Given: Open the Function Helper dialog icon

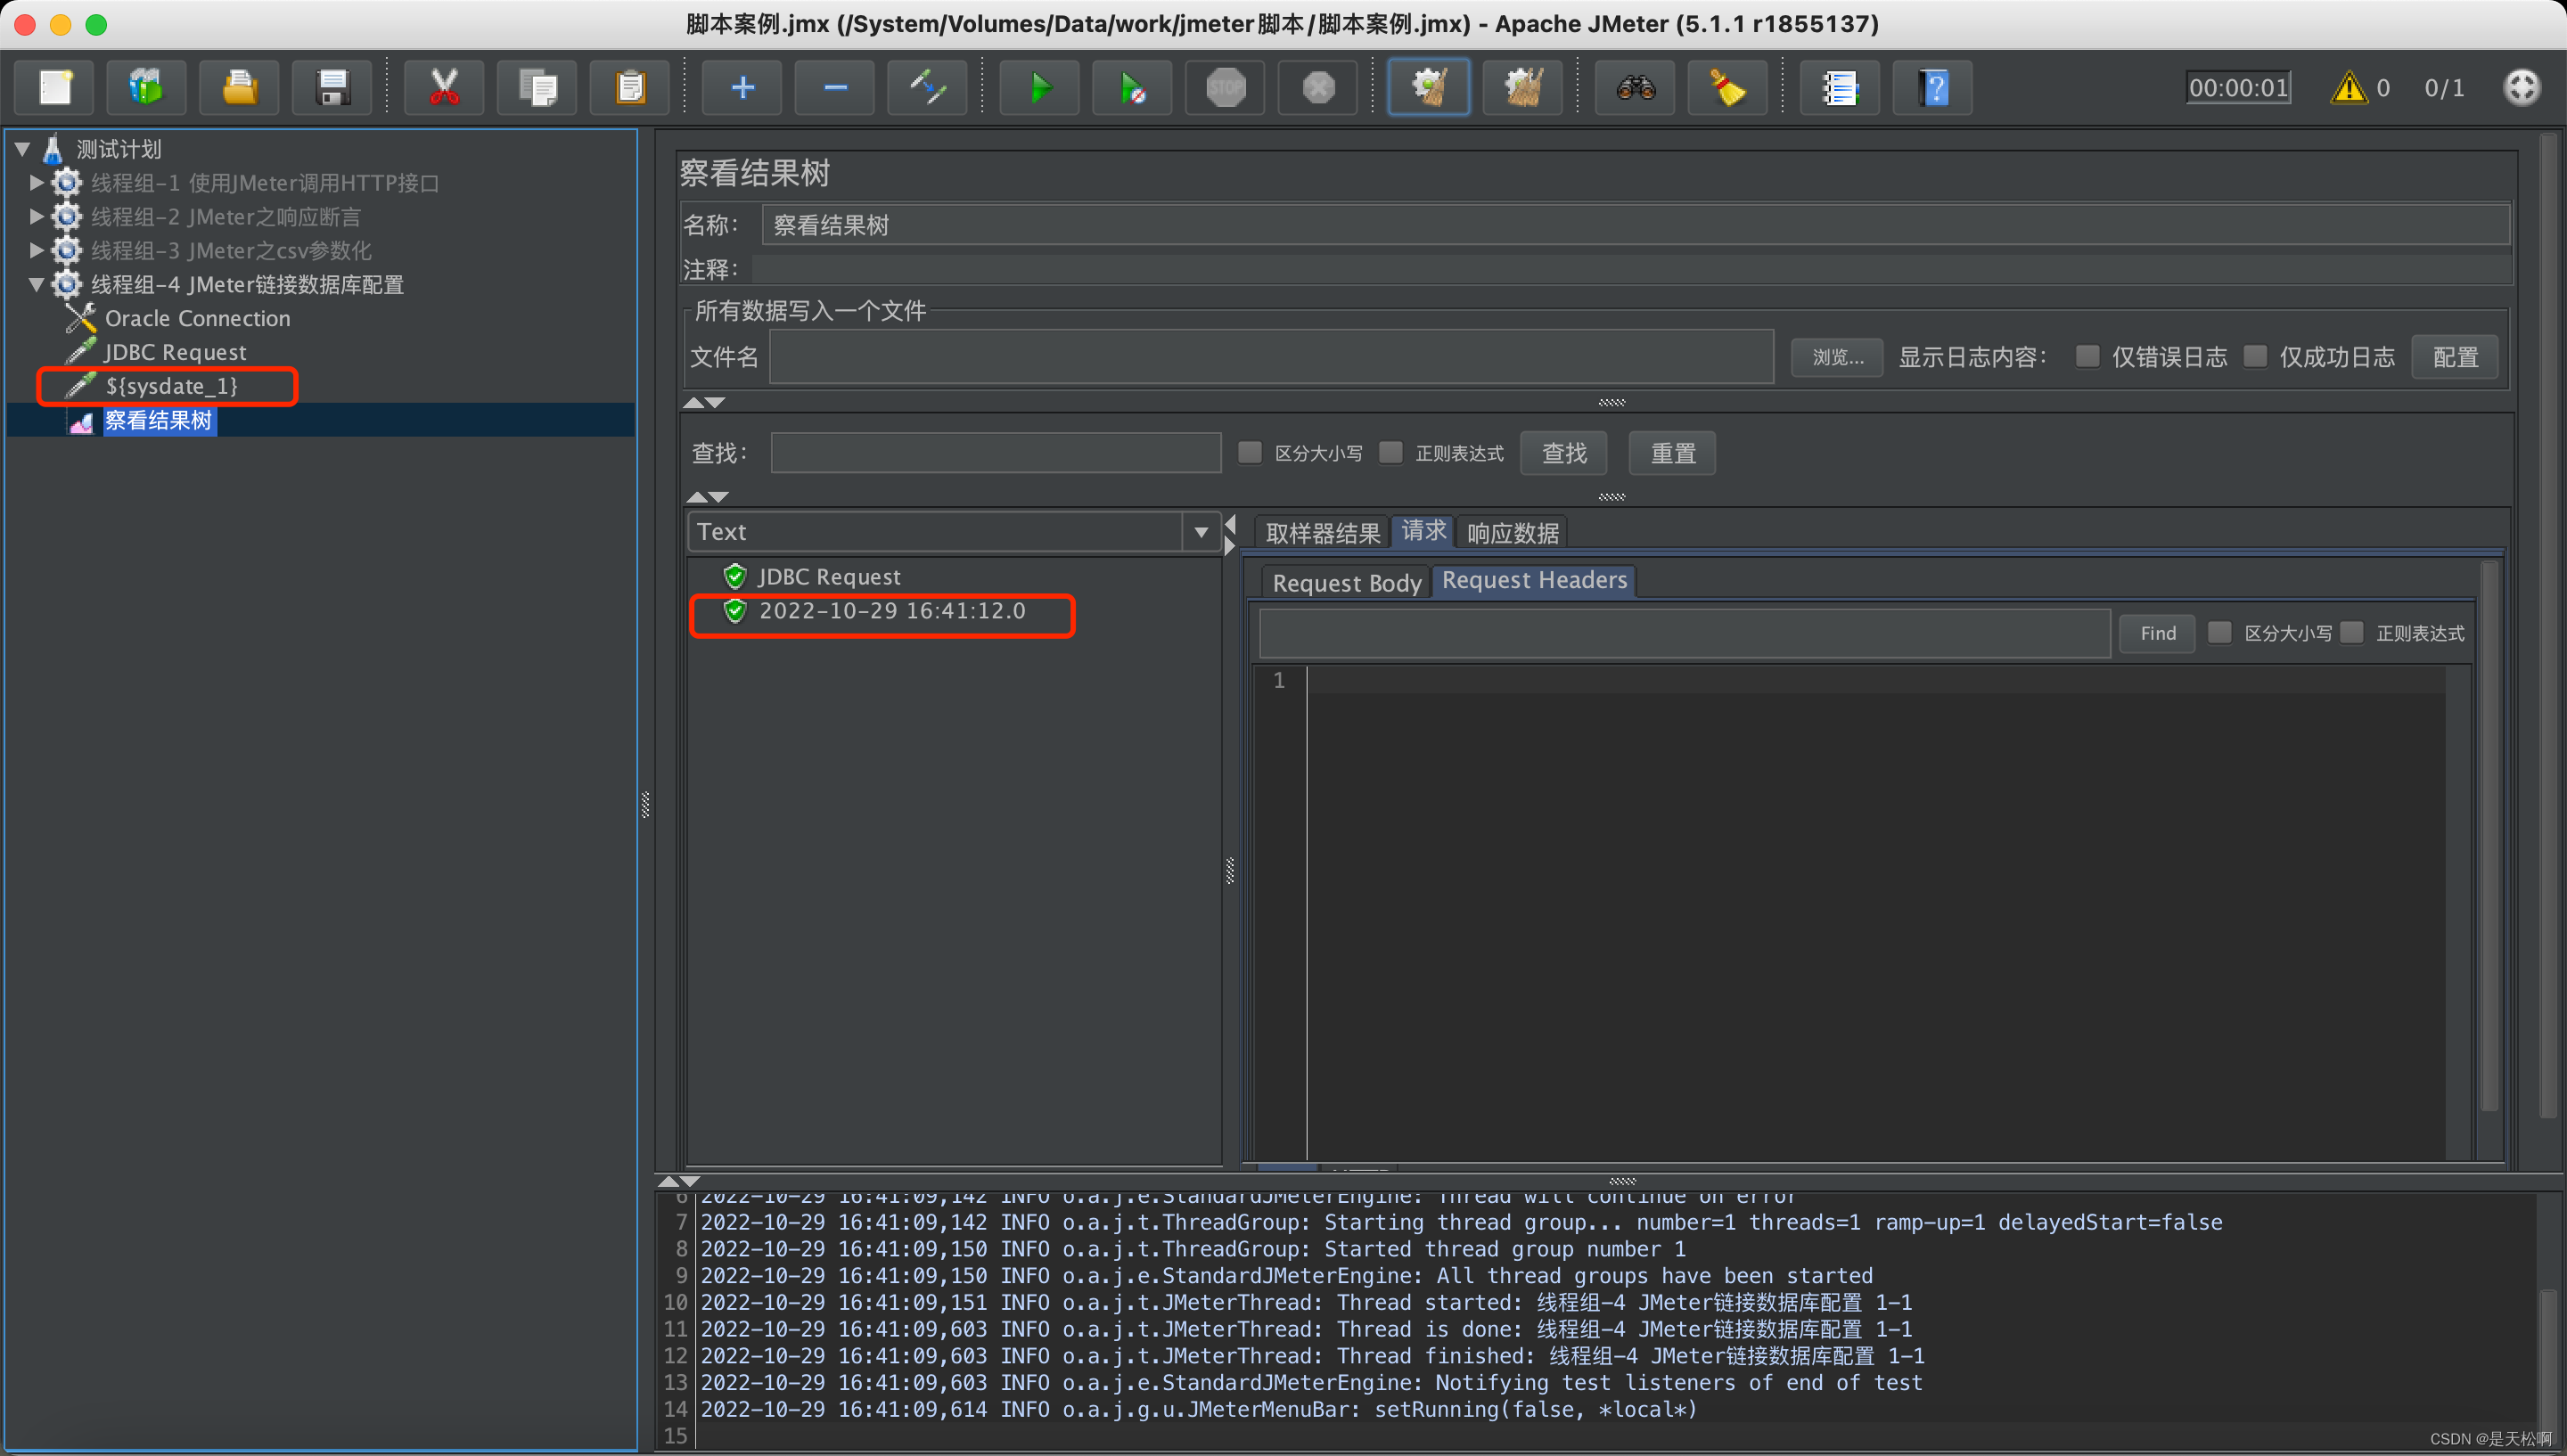Looking at the screenshot, I should click(1840, 88).
